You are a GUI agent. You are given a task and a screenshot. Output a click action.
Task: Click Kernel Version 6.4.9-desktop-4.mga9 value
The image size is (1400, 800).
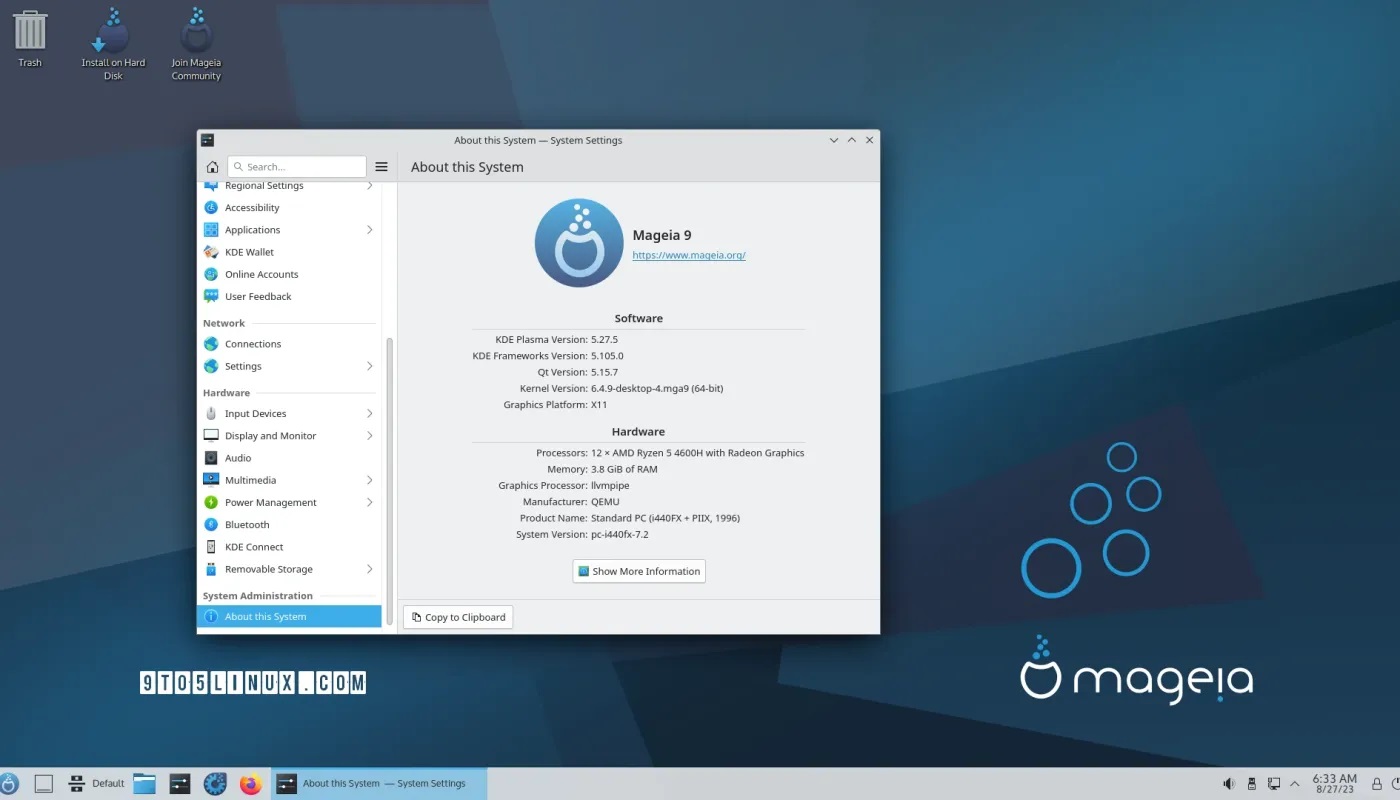point(657,388)
